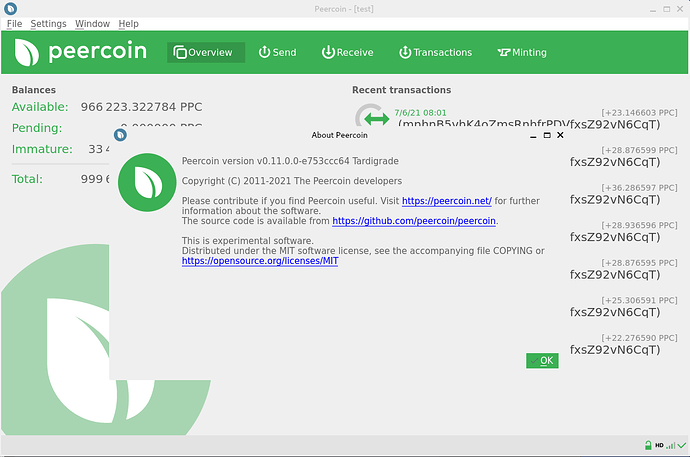Select the Peercoin version v0.11.0.0 text

[x=290, y=161]
